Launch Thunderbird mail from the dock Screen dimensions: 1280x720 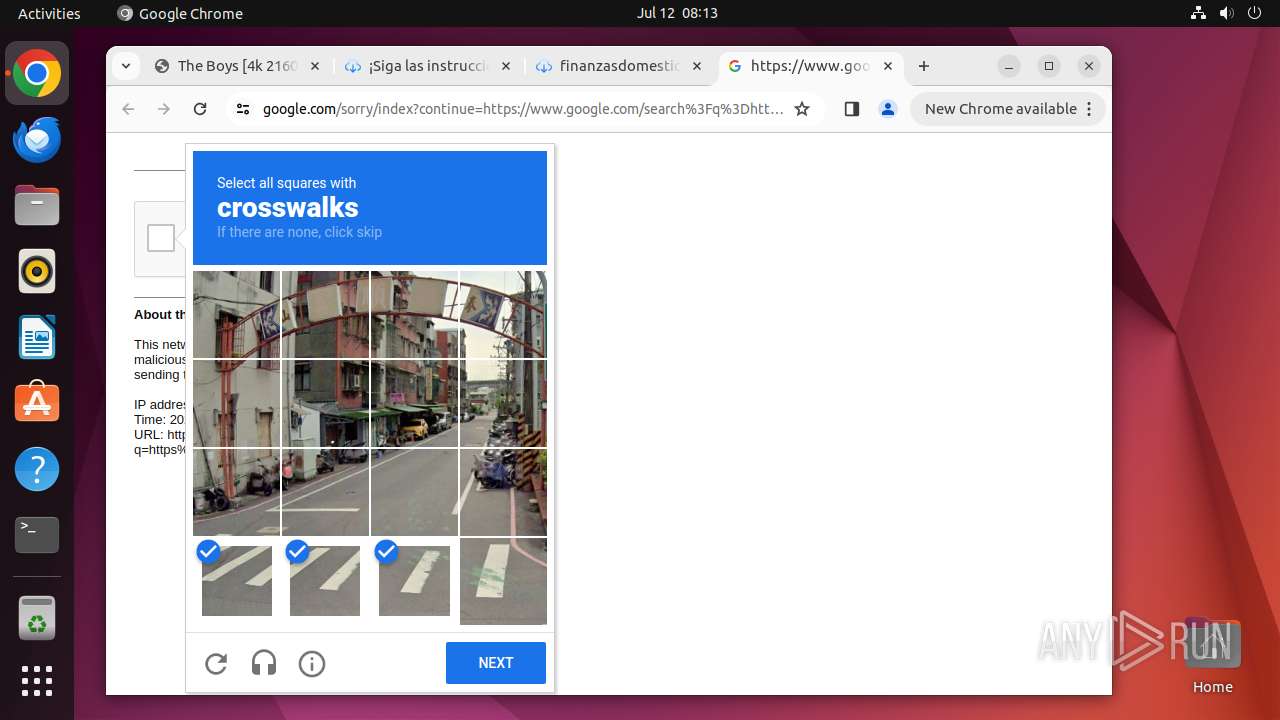(x=37, y=139)
